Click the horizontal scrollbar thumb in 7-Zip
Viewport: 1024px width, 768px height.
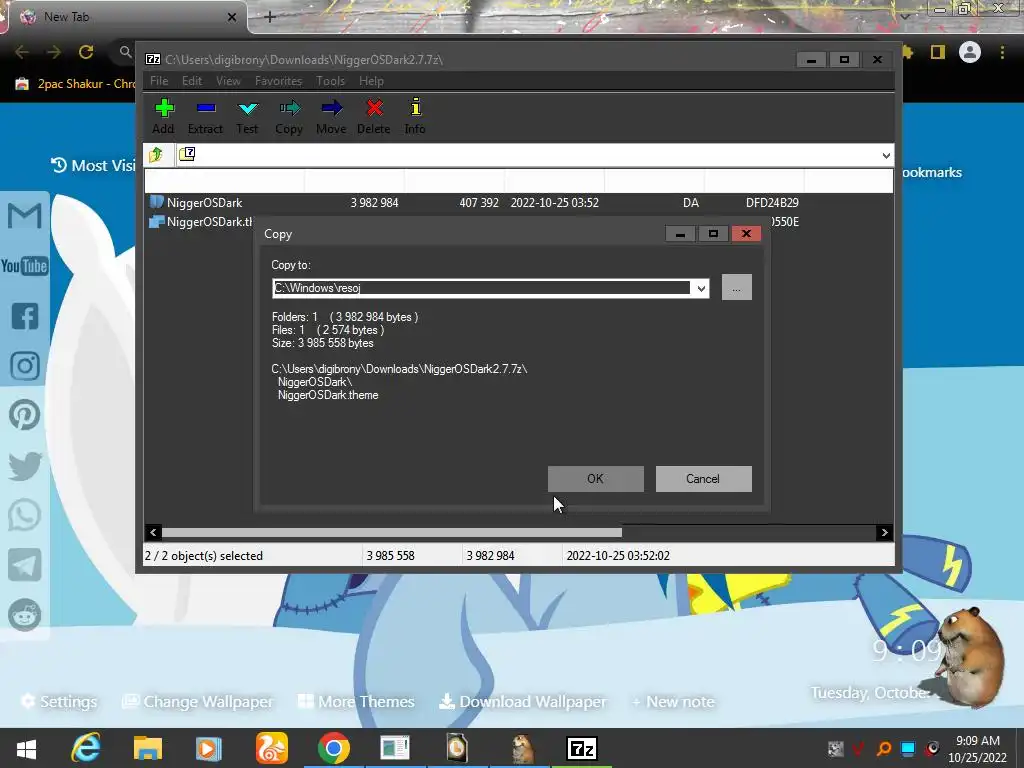[392, 532]
